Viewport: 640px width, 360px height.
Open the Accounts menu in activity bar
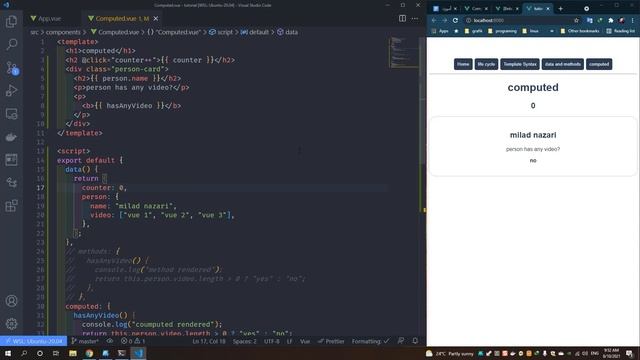(x=11, y=301)
